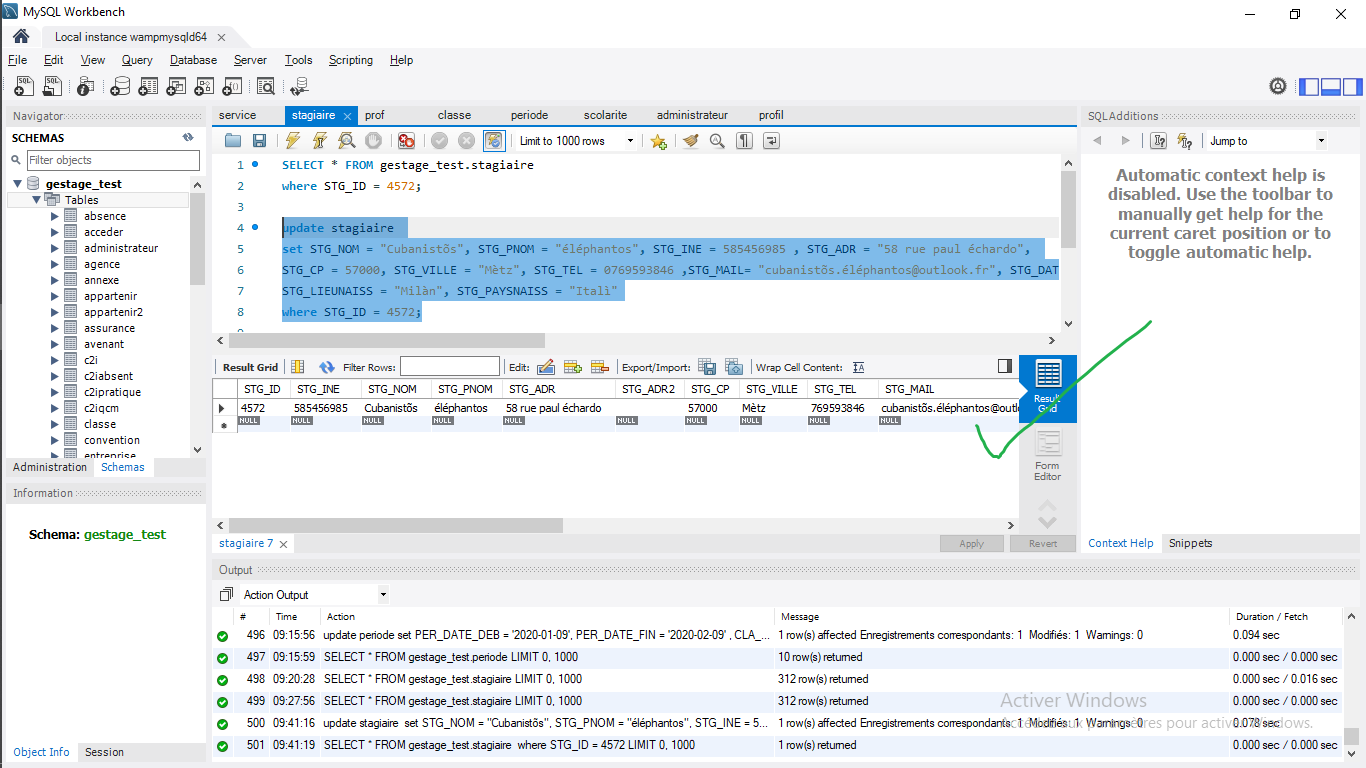
Task: Execute the SQL script with lightning bolt icon
Action: tap(293, 141)
